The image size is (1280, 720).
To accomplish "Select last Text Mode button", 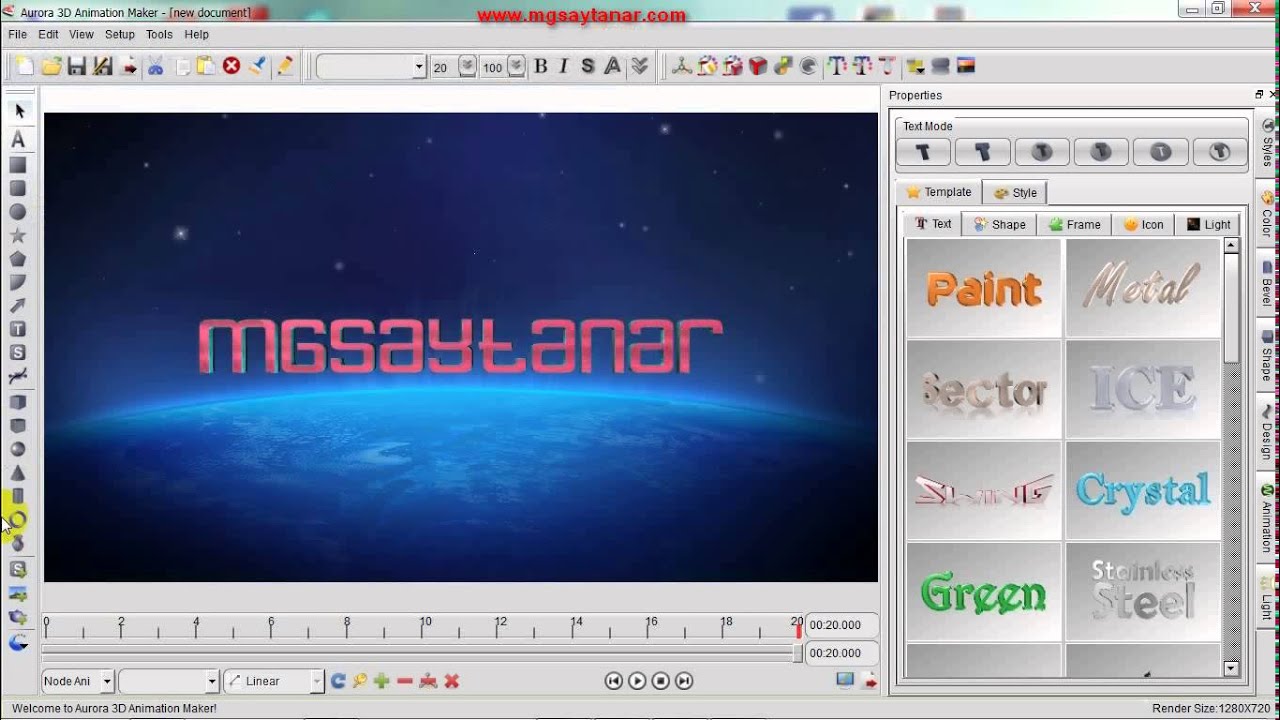I will pyautogui.click(x=1220, y=152).
